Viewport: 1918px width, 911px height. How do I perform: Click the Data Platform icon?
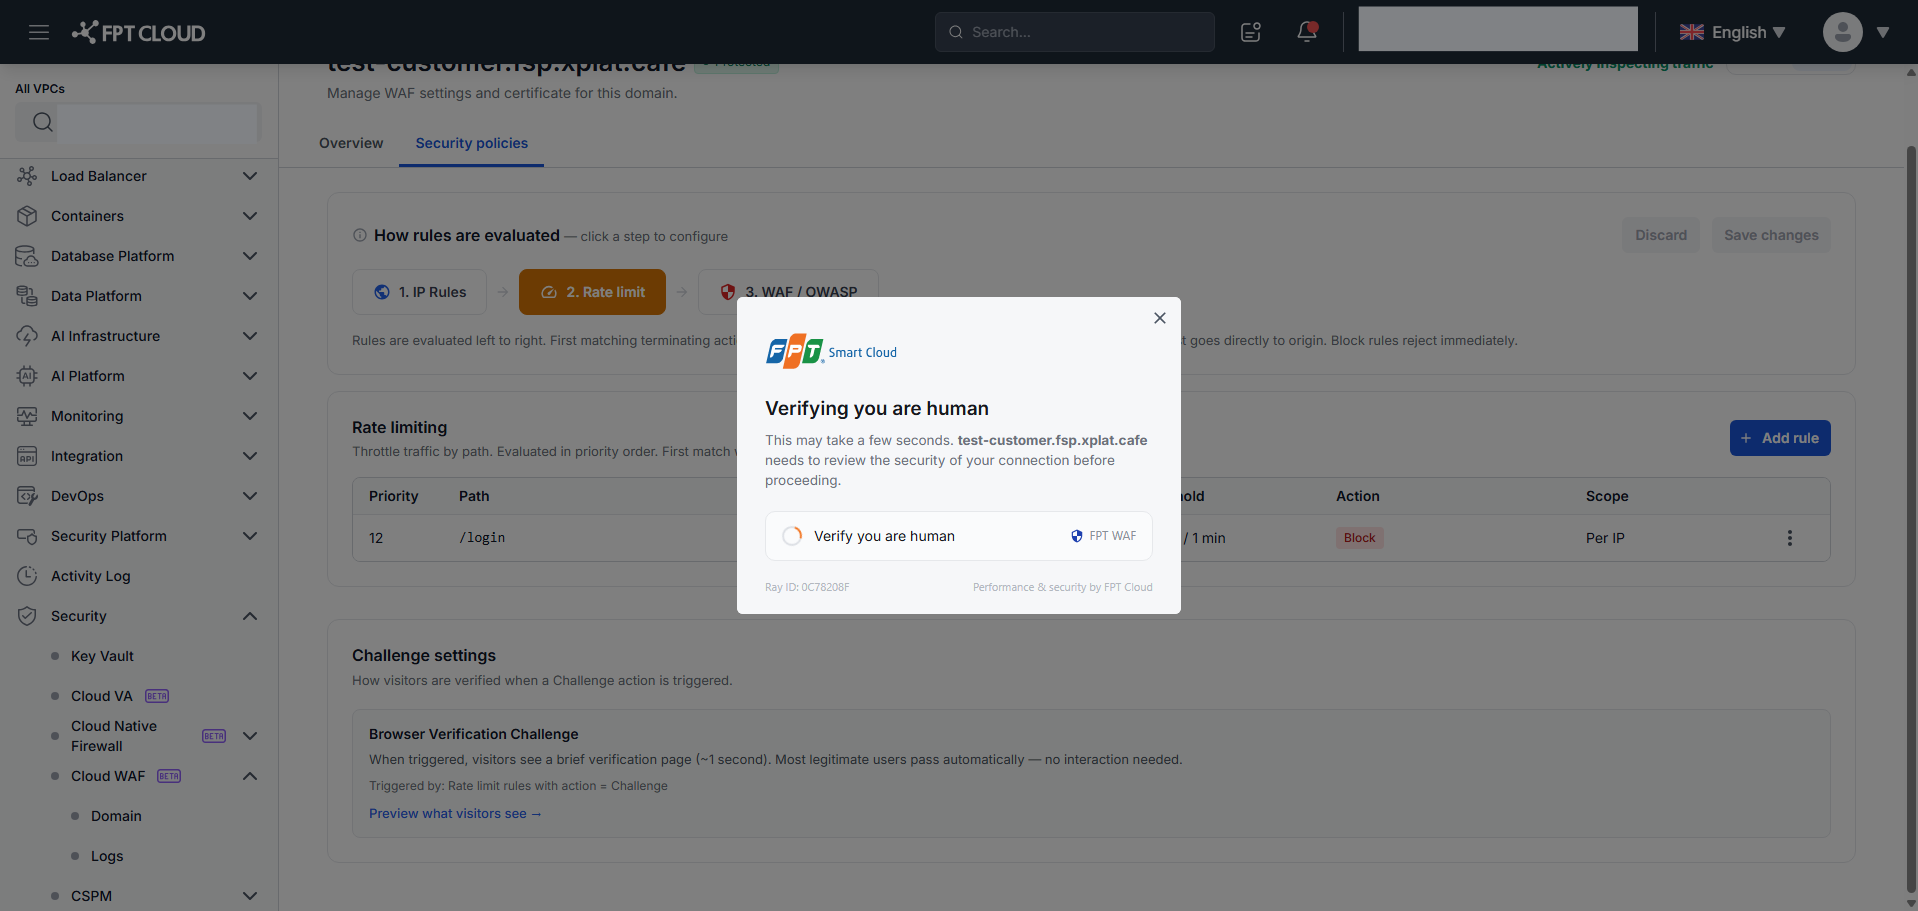[x=27, y=296]
